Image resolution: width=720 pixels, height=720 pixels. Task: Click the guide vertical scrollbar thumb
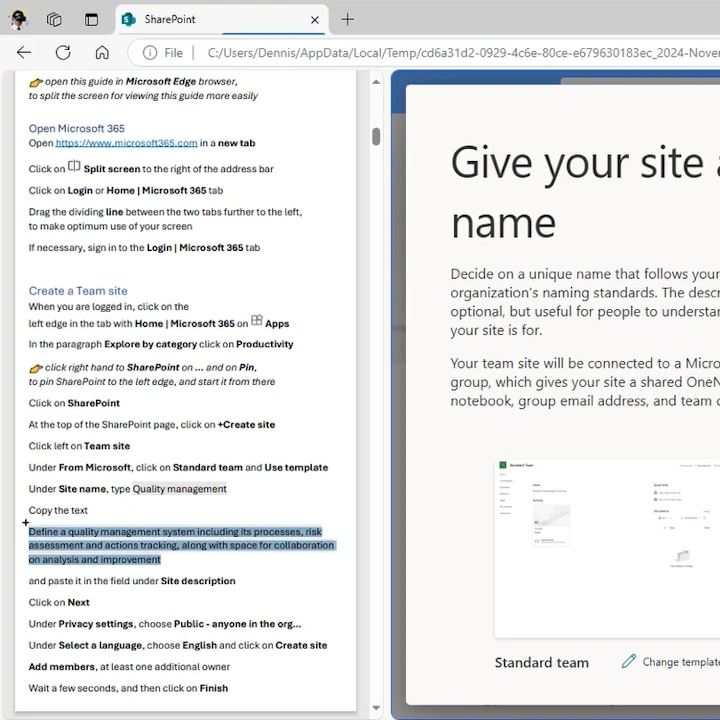coord(376,136)
